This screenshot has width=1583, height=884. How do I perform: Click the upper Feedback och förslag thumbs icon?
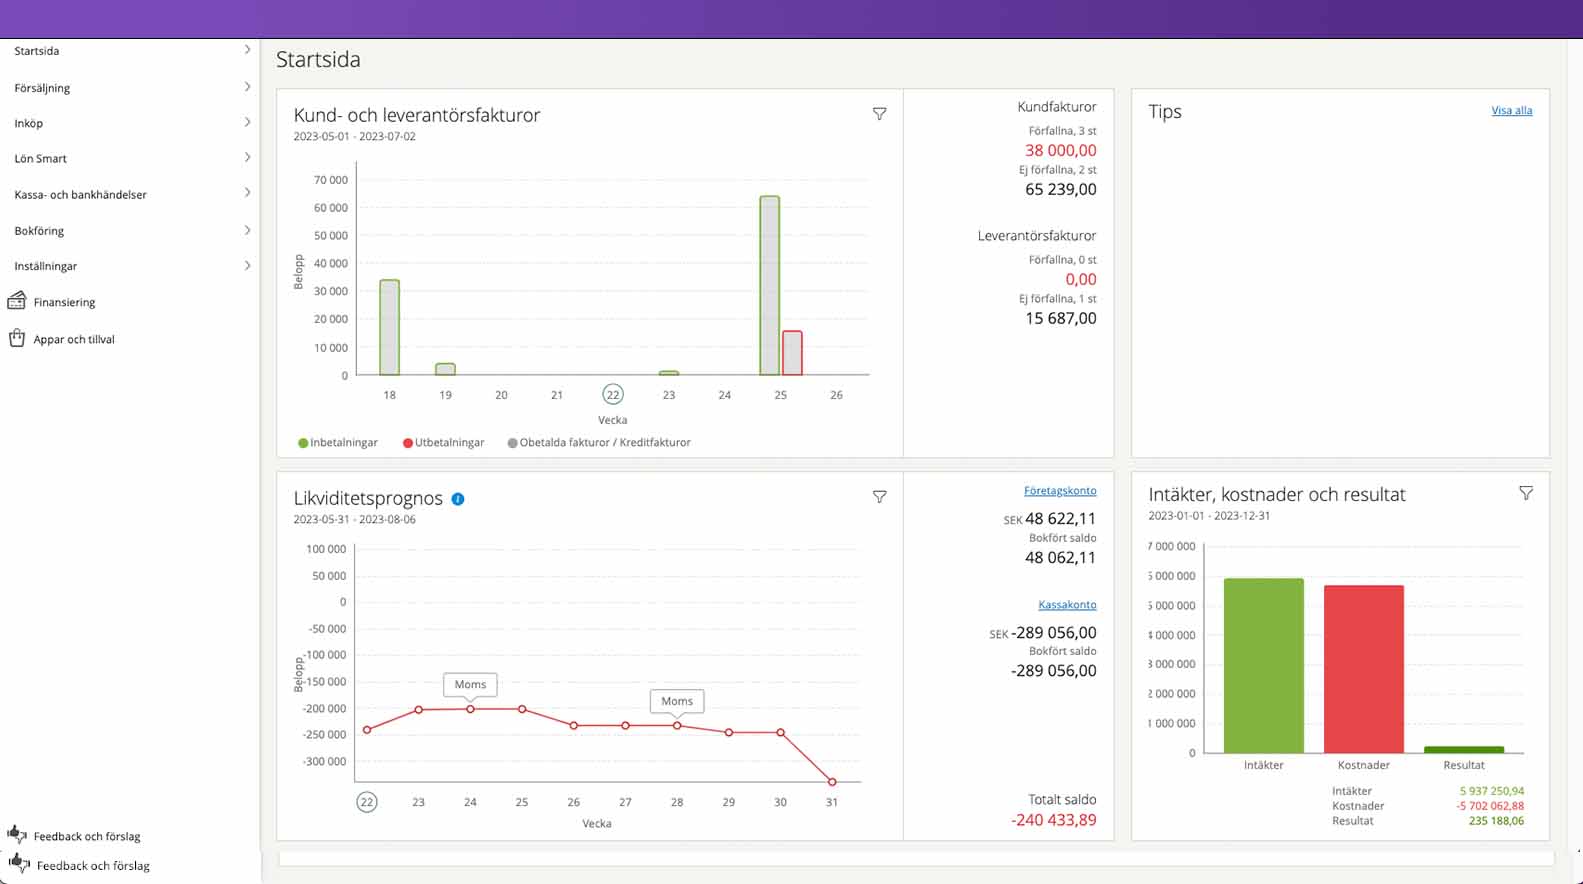click(17, 834)
